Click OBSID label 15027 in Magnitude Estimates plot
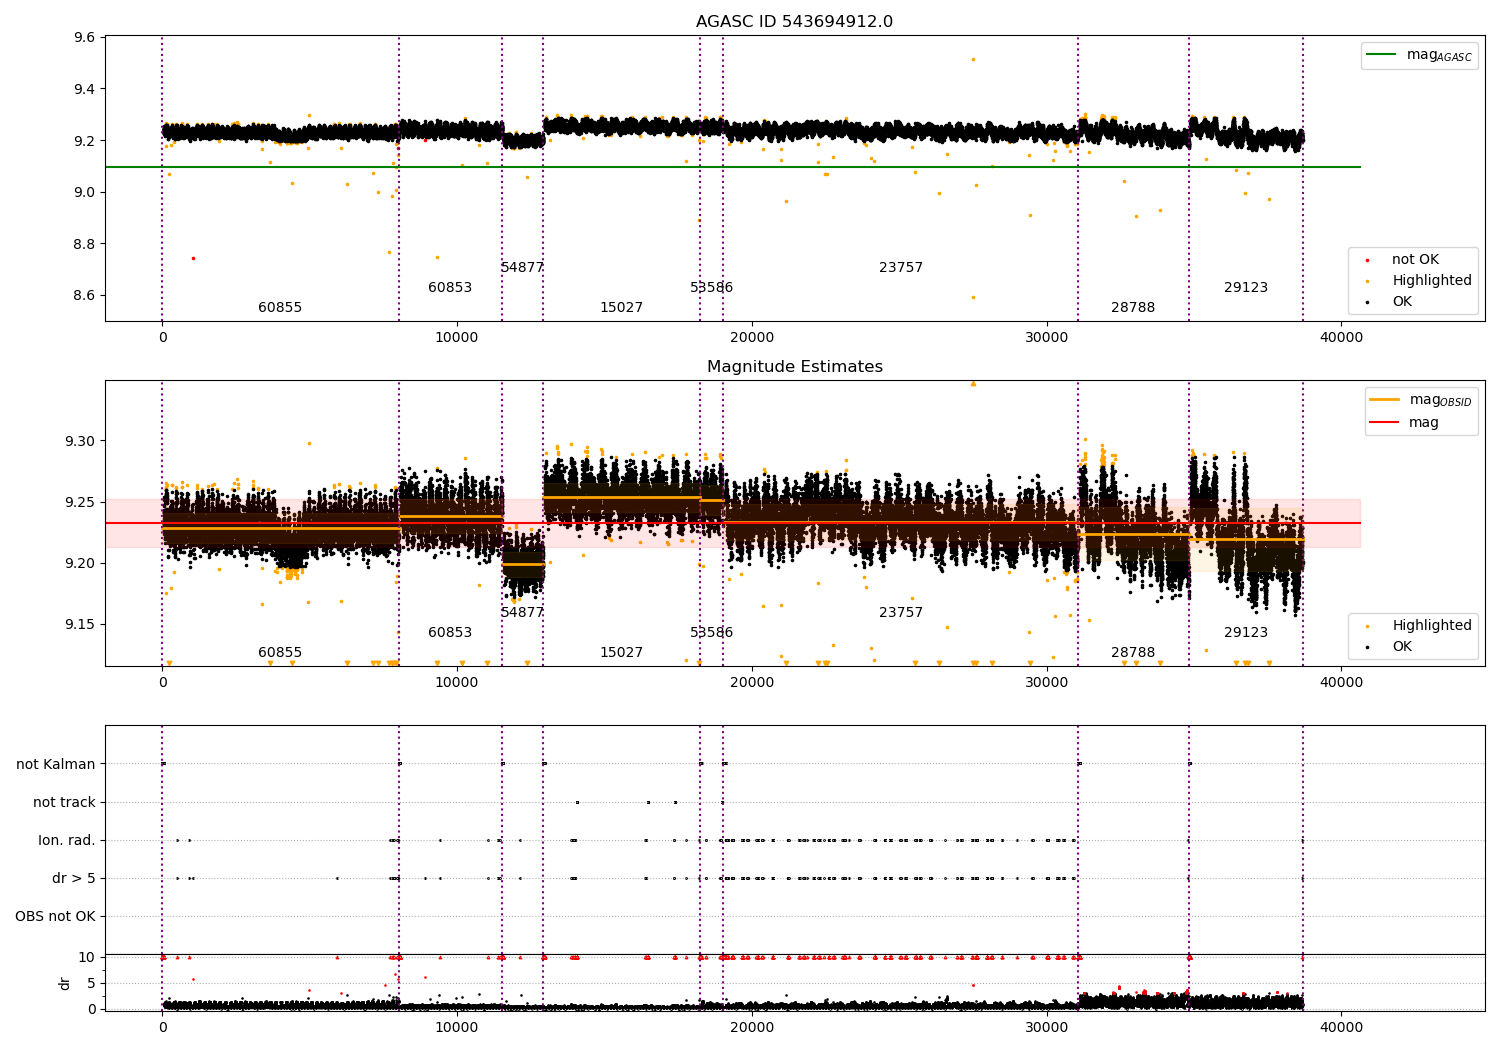This screenshot has height=1050, width=1500. [x=621, y=653]
